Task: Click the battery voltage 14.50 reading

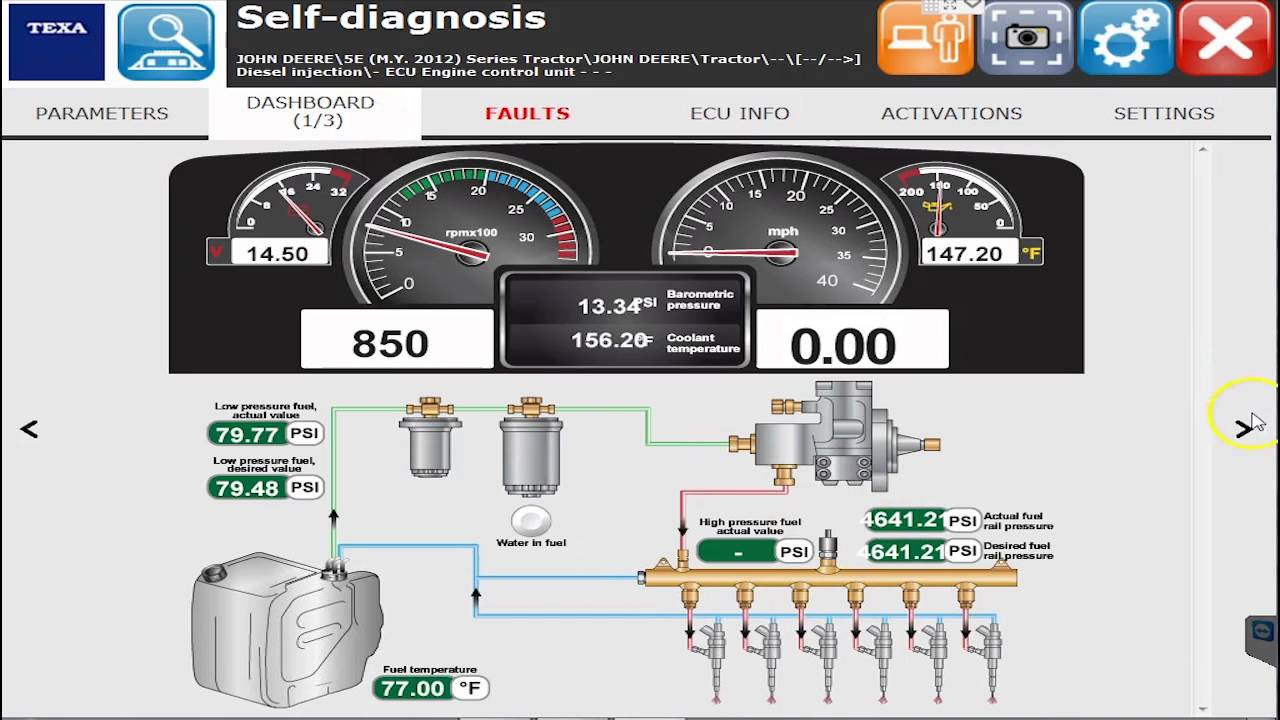Action: tap(278, 253)
